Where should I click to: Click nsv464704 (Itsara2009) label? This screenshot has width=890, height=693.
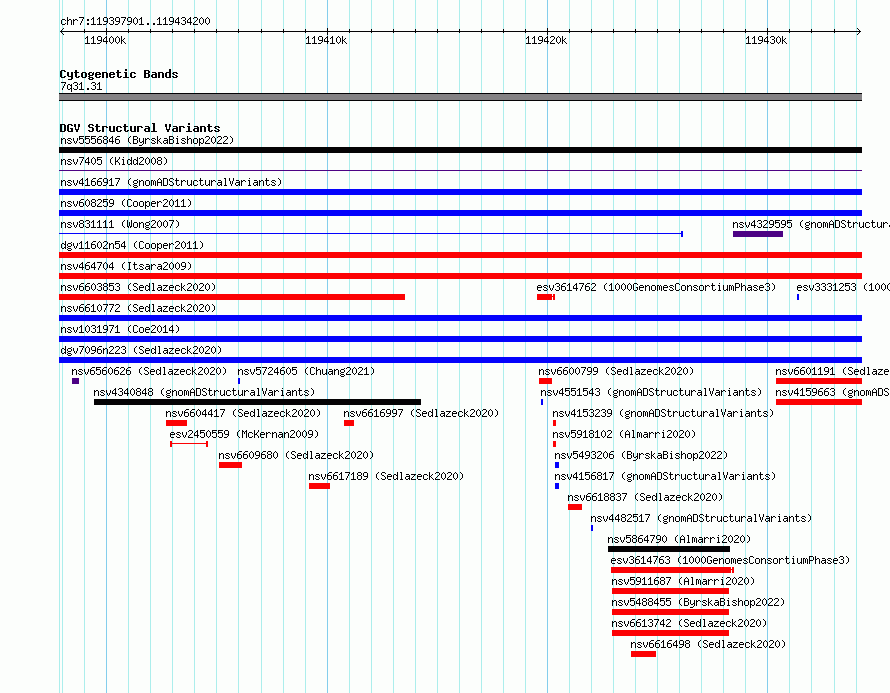(x=126, y=266)
